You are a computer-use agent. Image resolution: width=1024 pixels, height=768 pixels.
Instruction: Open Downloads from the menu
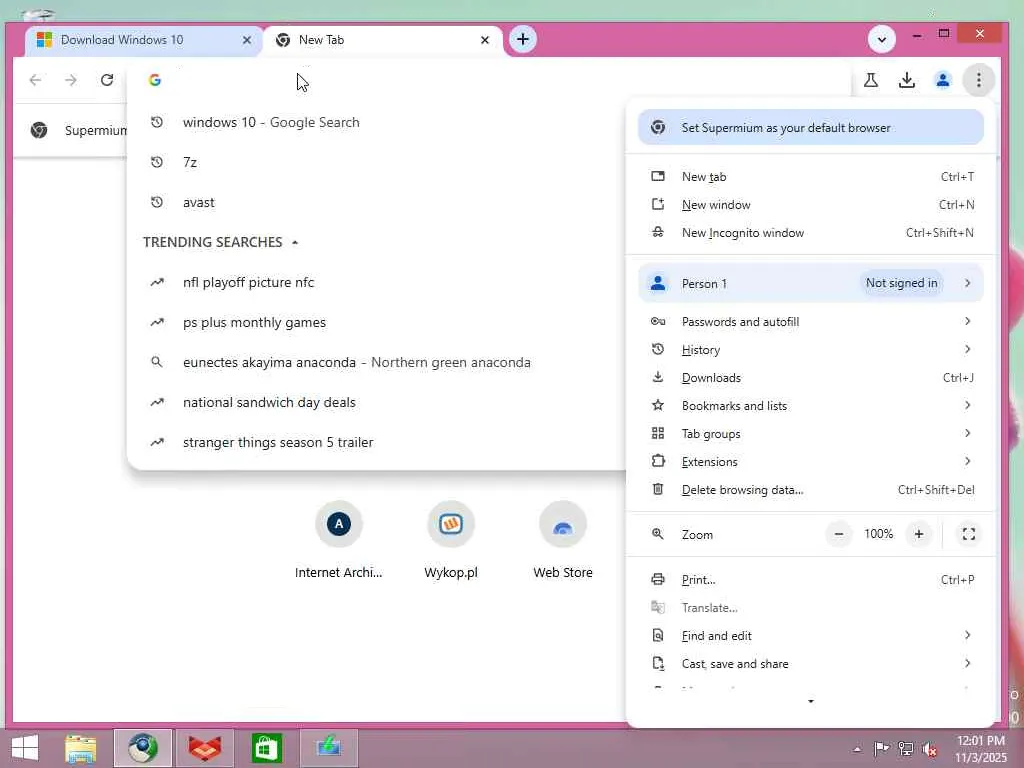click(x=810, y=377)
